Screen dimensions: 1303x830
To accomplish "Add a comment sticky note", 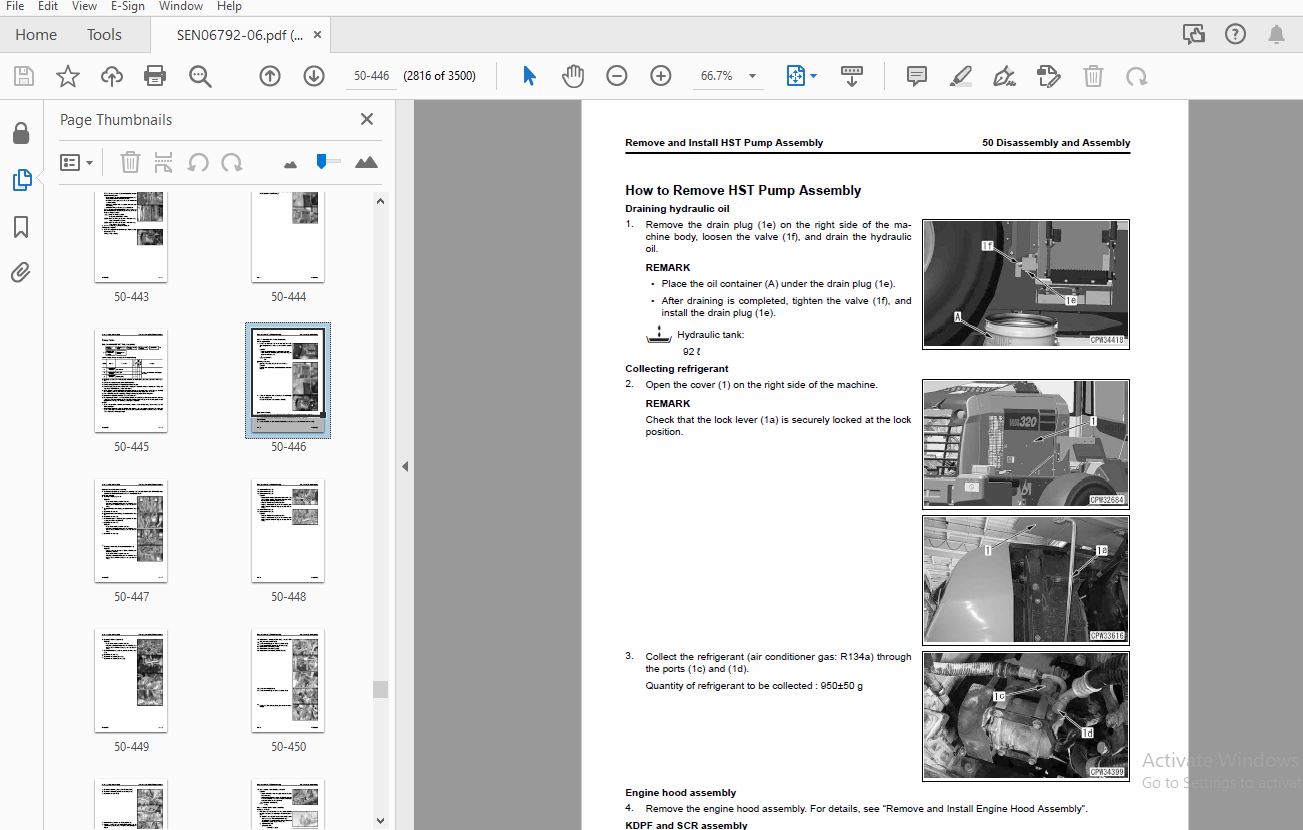I will (x=916, y=76).
